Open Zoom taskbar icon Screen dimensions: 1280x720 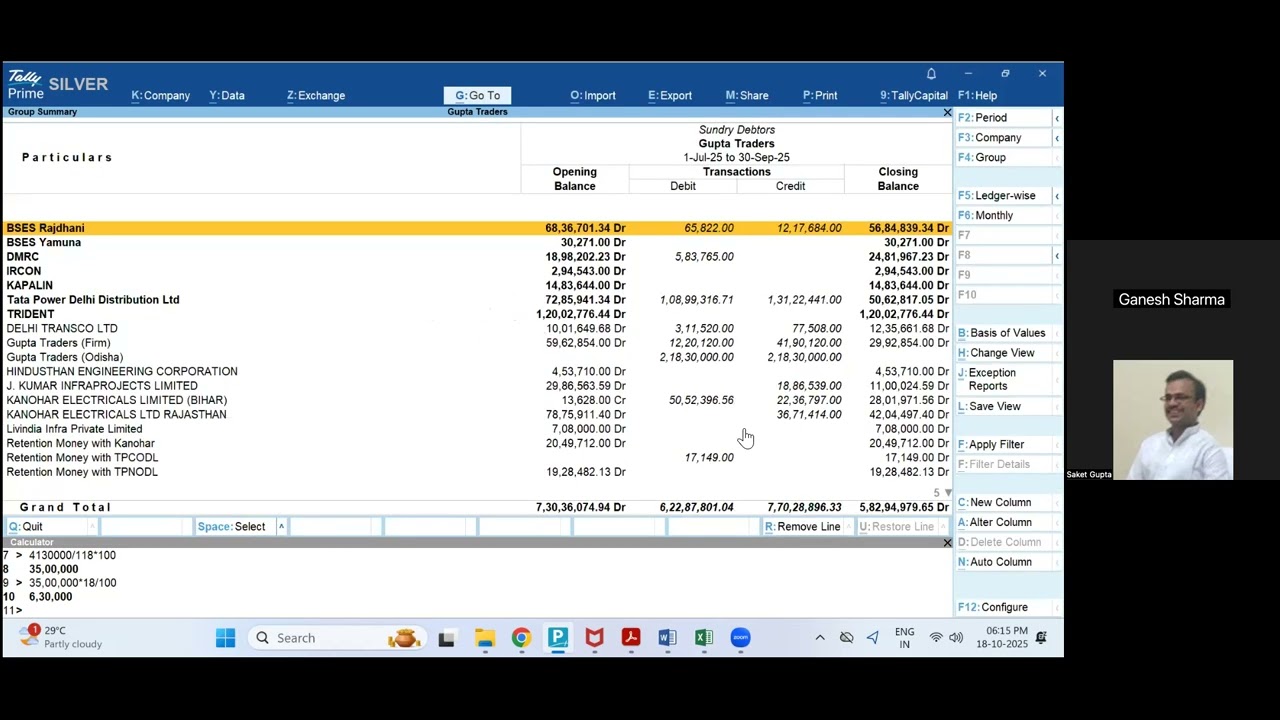pos(740,638)
